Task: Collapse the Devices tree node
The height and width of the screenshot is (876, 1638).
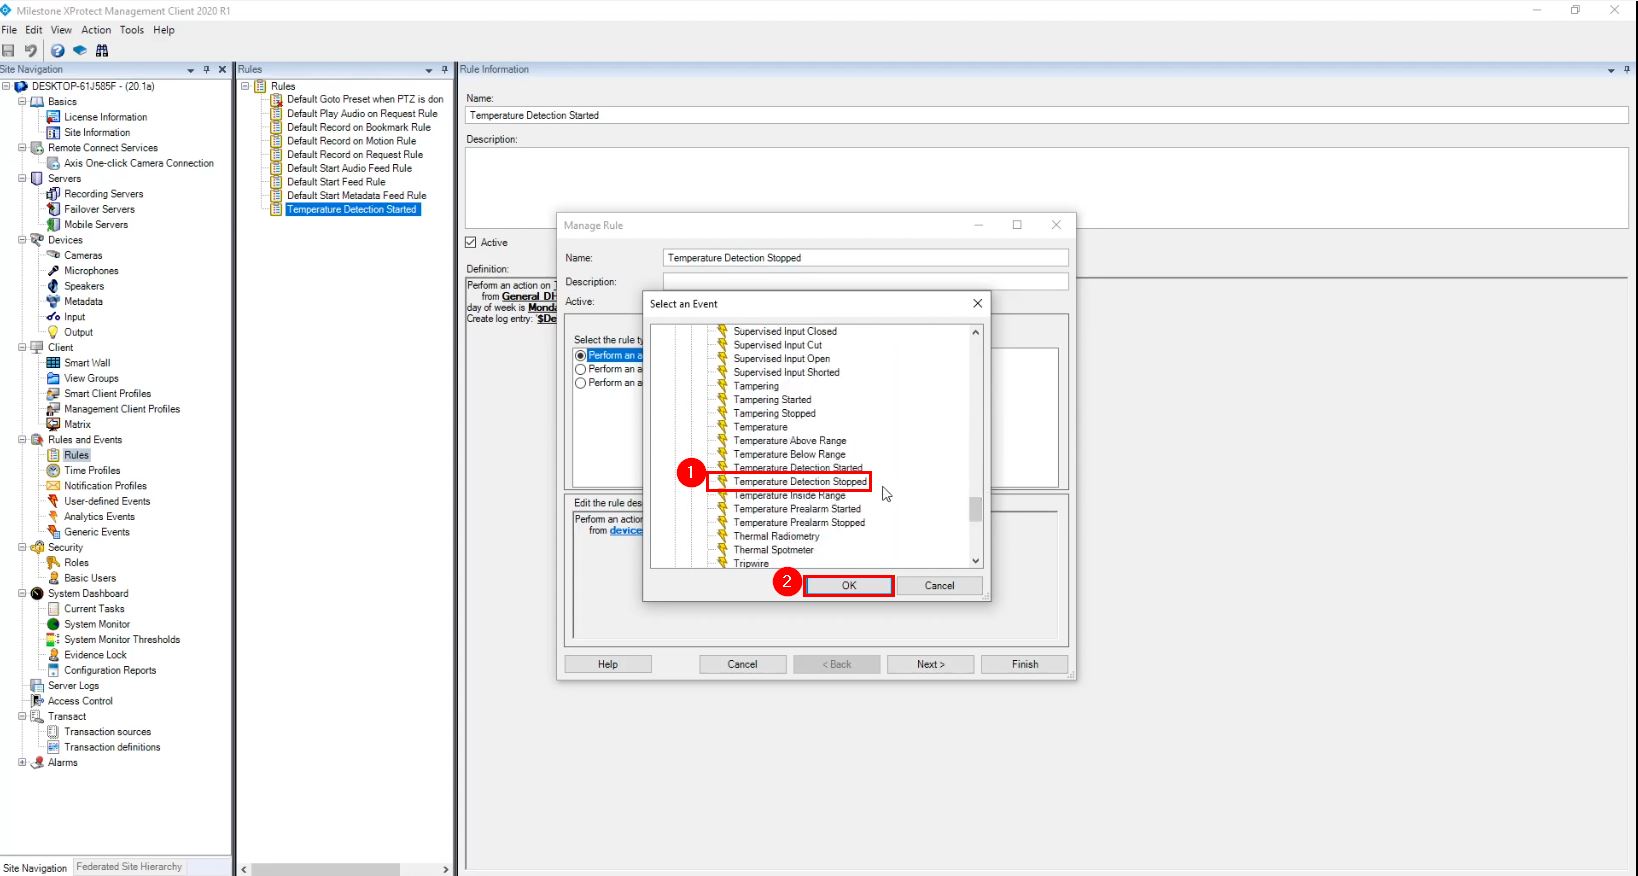Action: (x=22, y=240)
